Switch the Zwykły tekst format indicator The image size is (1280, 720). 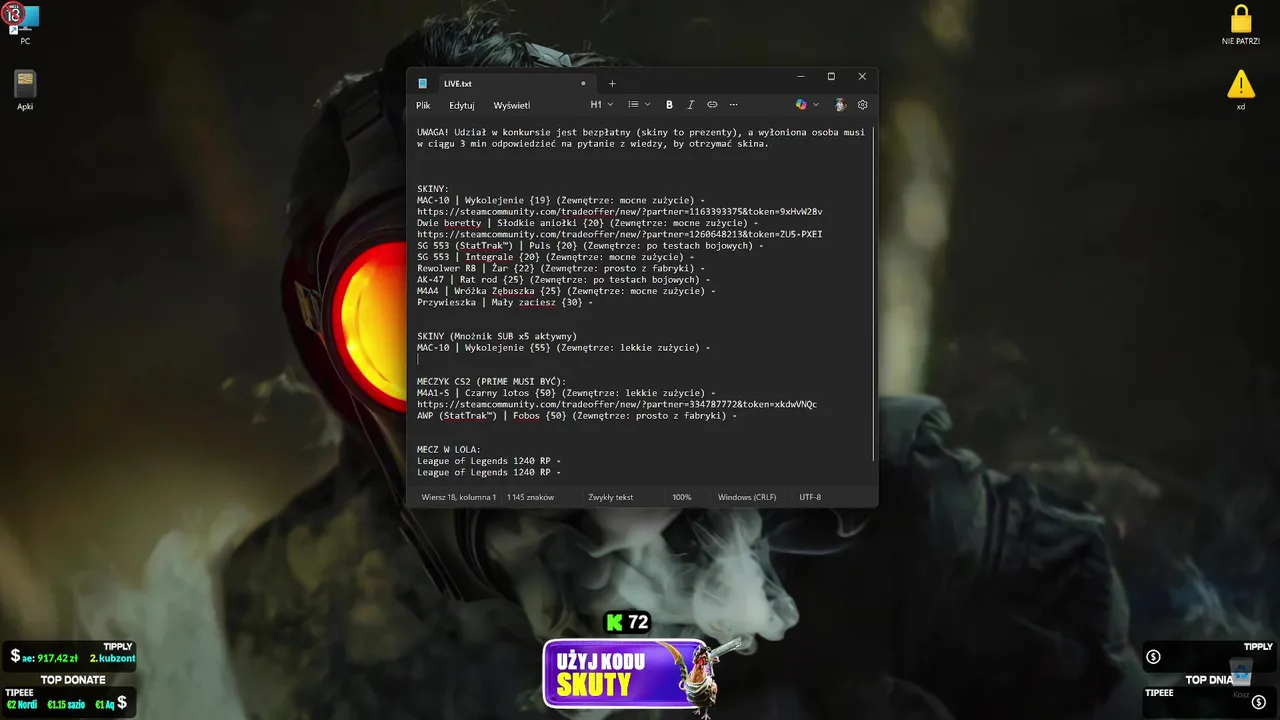click(610, 497)
